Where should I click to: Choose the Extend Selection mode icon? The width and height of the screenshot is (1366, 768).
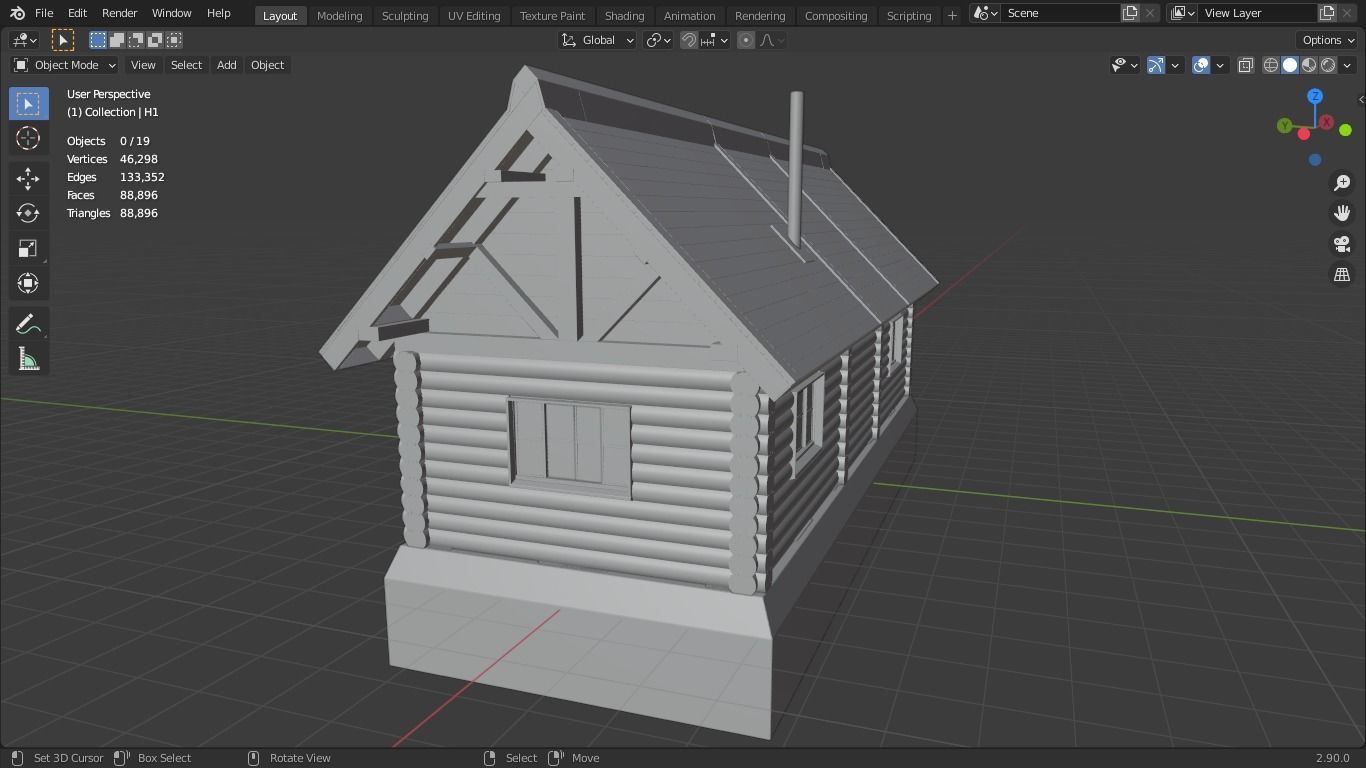click(117, 40)
